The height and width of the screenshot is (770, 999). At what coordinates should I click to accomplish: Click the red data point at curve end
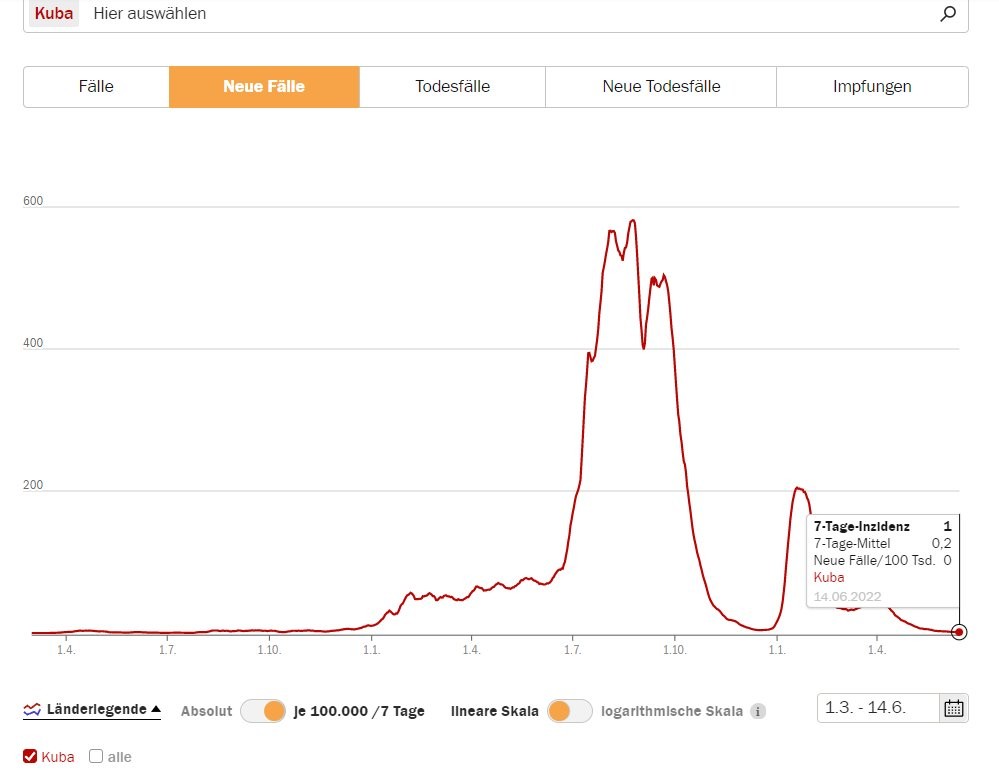[959, 632]
